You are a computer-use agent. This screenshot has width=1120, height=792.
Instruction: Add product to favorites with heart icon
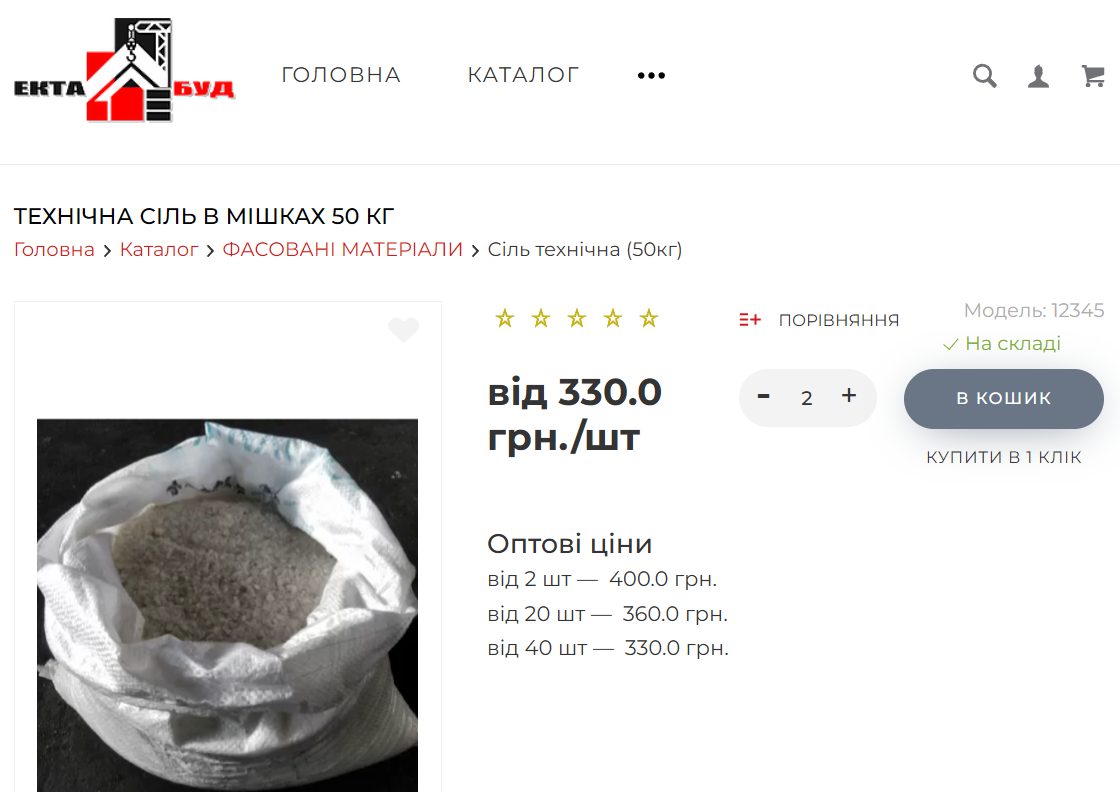404,329
